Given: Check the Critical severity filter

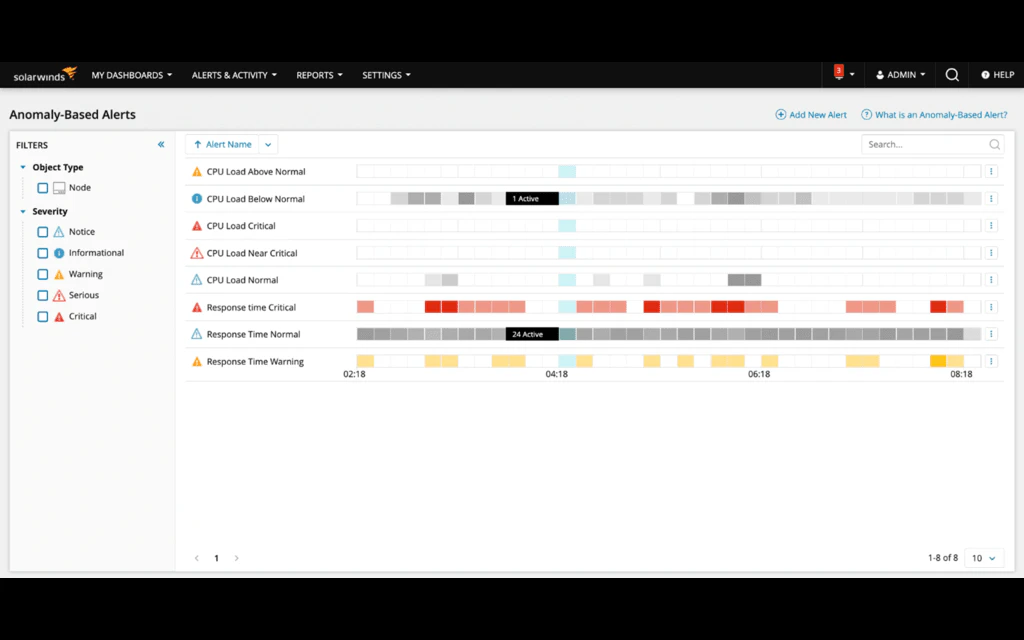Looking at the screenshot, I should 42,316.
